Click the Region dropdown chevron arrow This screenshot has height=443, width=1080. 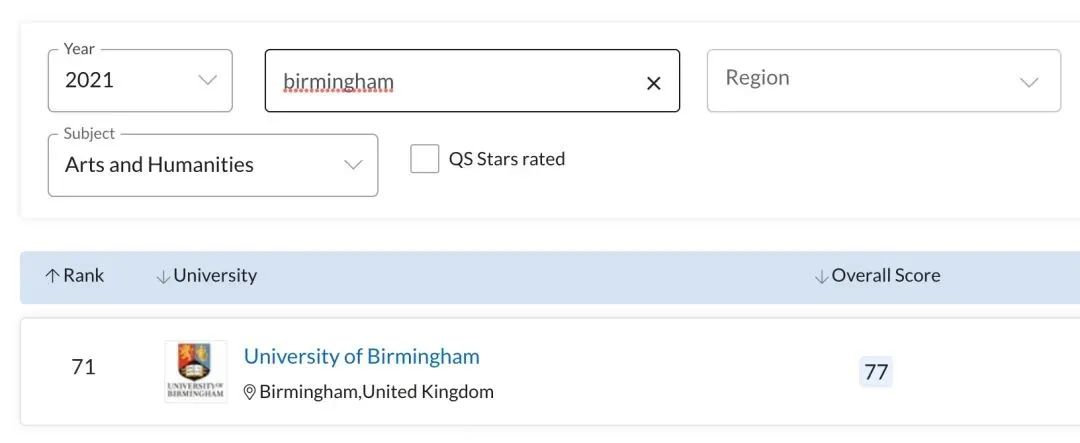coord(1029,83)
